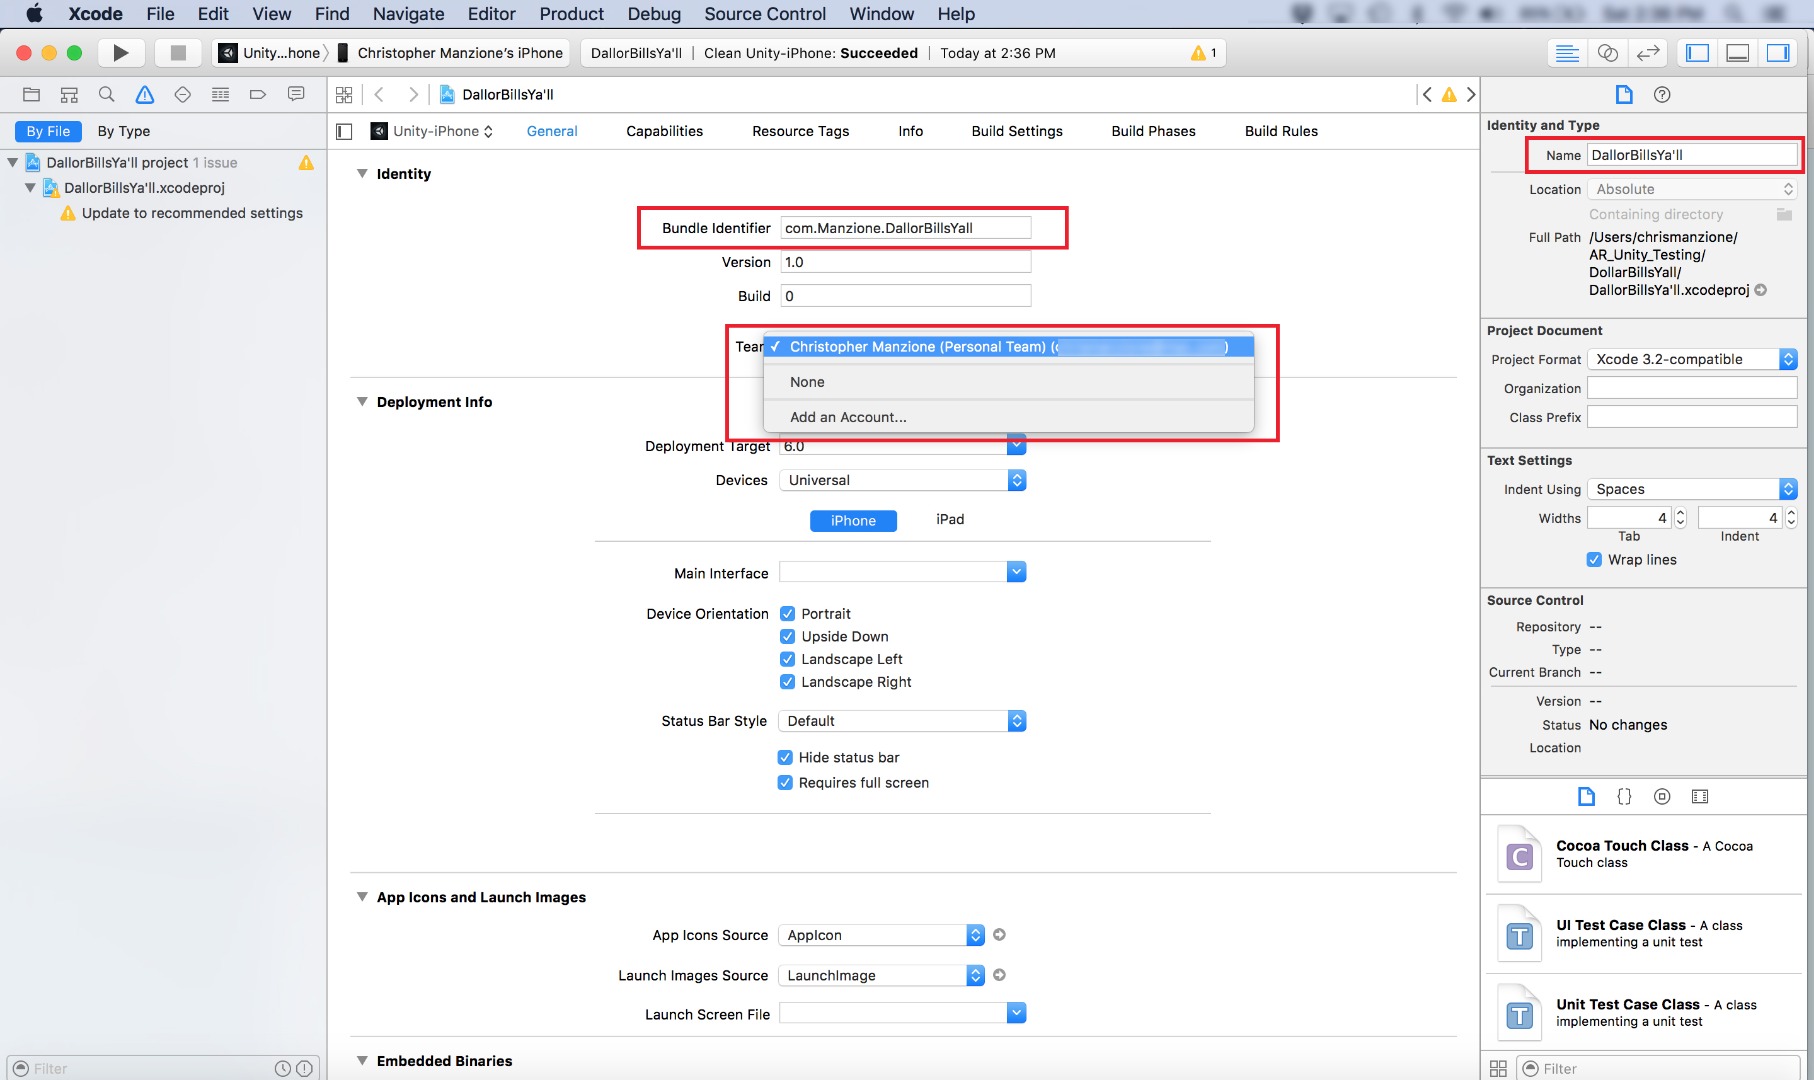This screenshot has width=1814, height=1080.
Task: Run the build with the Play button
Action: pyautogui.click(x=121, y=53)
